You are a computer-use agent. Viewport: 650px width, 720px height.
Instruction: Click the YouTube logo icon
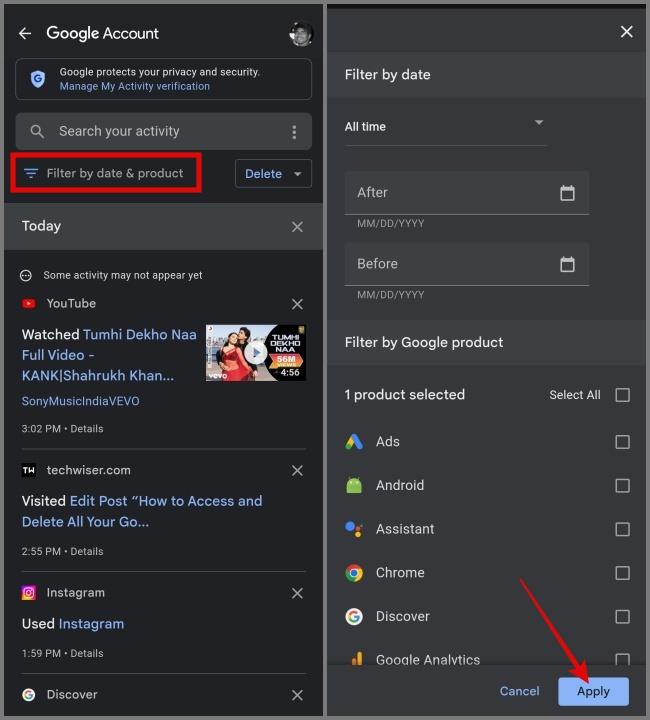[x=29, y=304]
